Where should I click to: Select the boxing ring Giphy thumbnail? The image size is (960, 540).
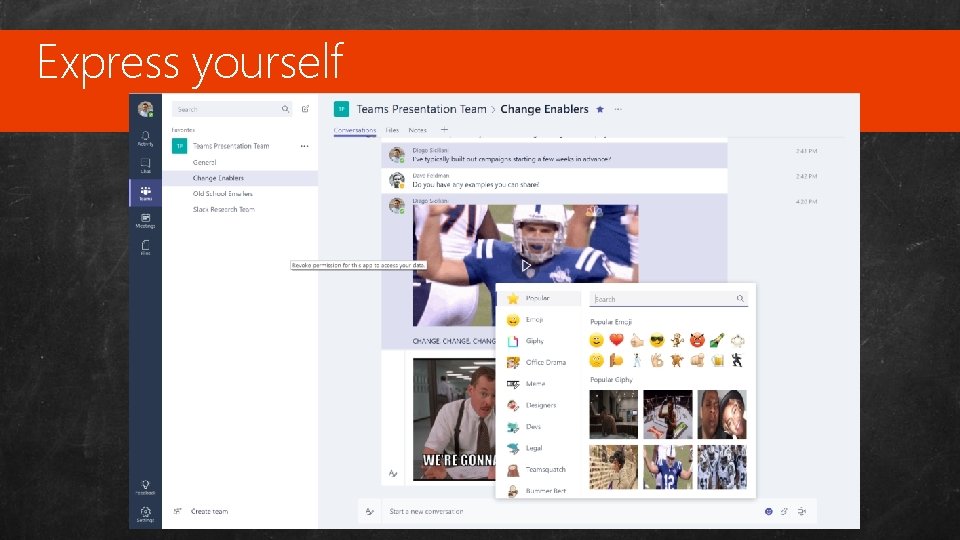pos(668,414)
